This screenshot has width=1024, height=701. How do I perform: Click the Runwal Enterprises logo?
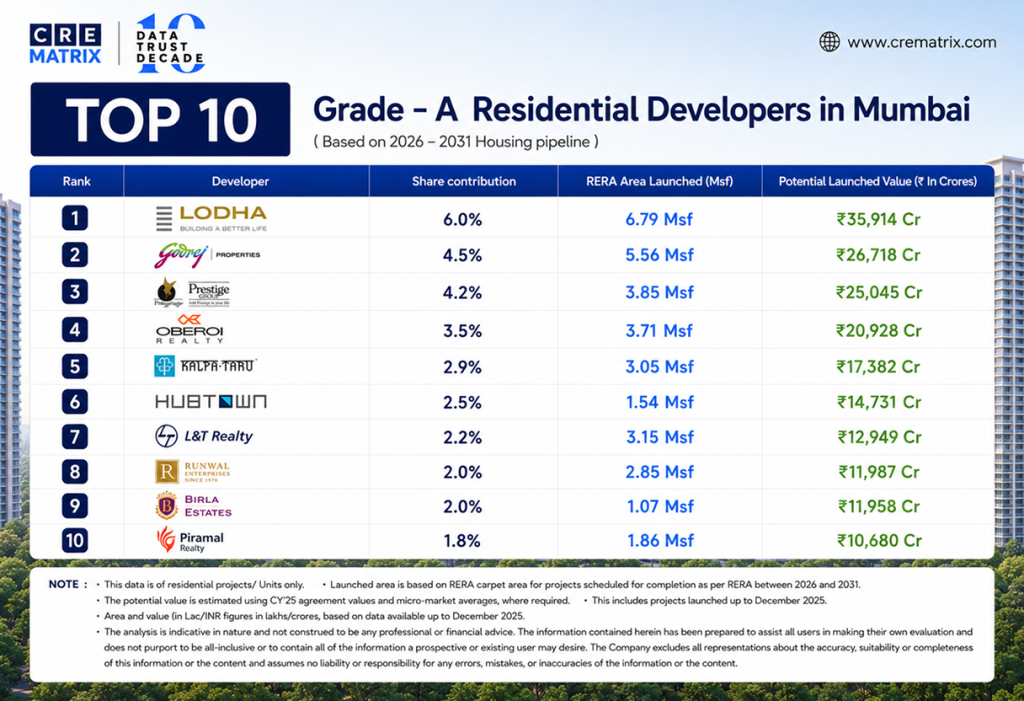pyautogui.click(x=193, y=471)
